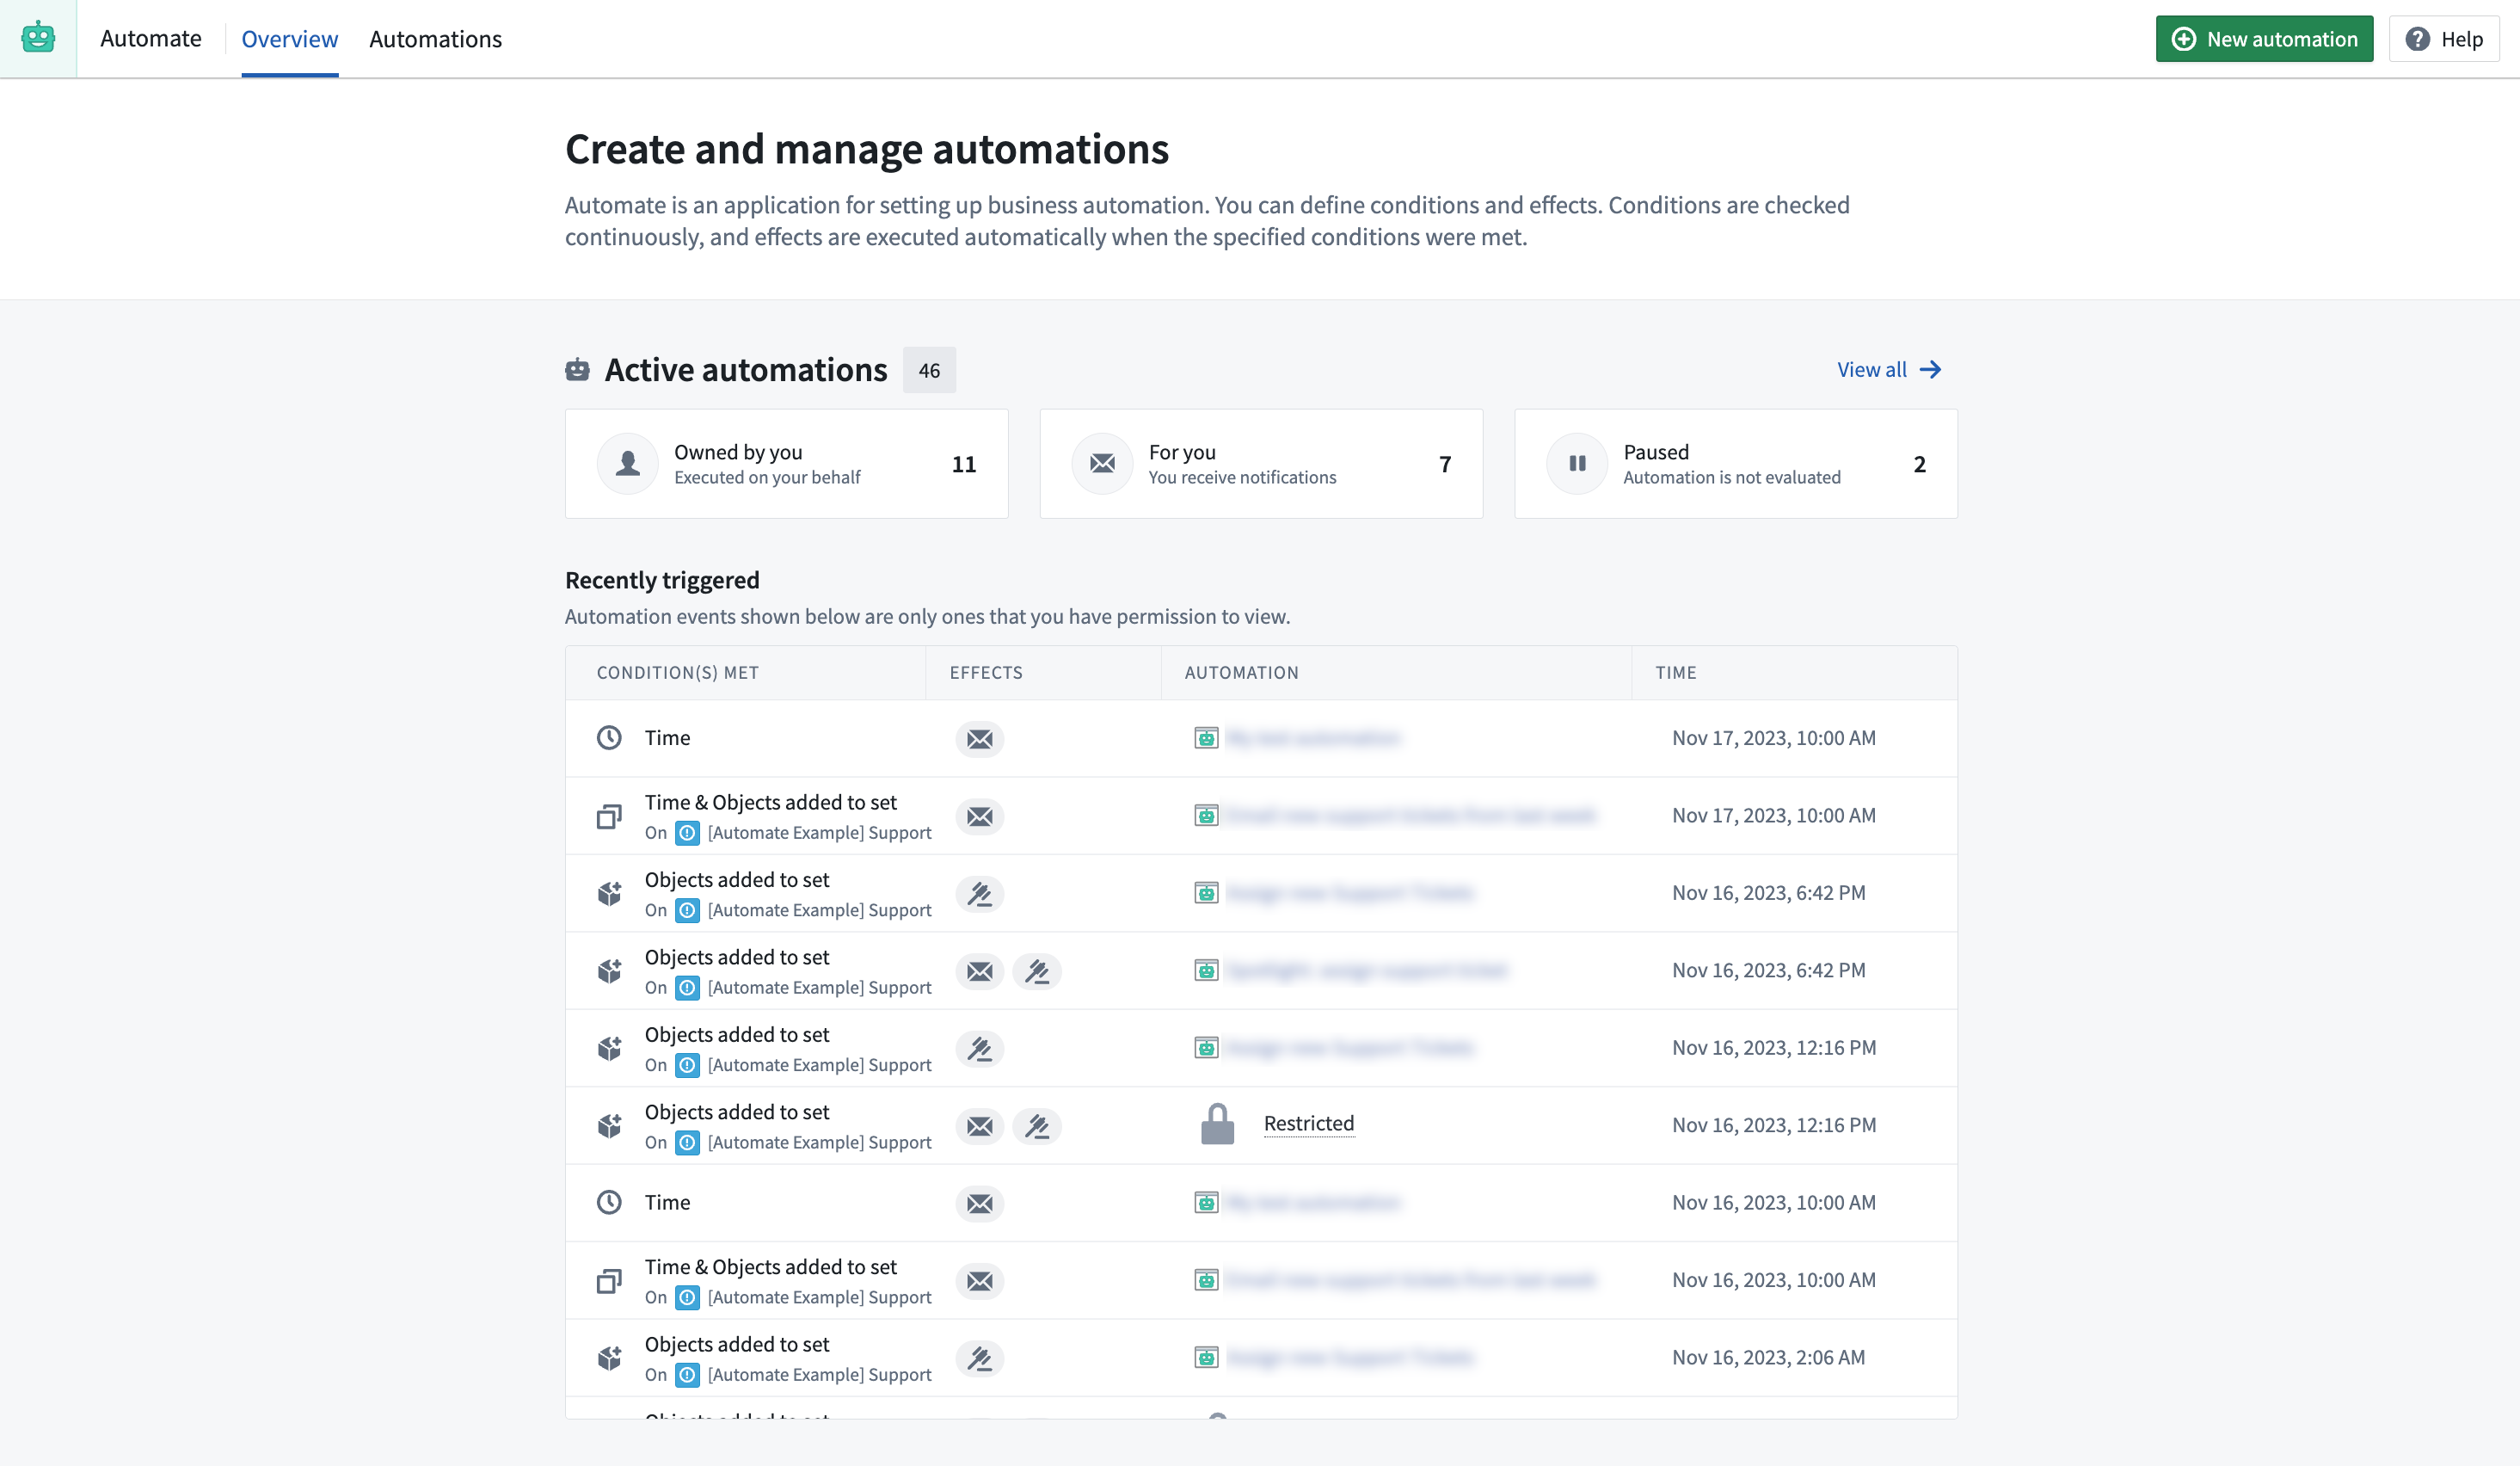Image resolution: width=2520 pixels, height=1466 pixels.
Task: Click the Recently triggered heading
Action: (x=662, y=580)
